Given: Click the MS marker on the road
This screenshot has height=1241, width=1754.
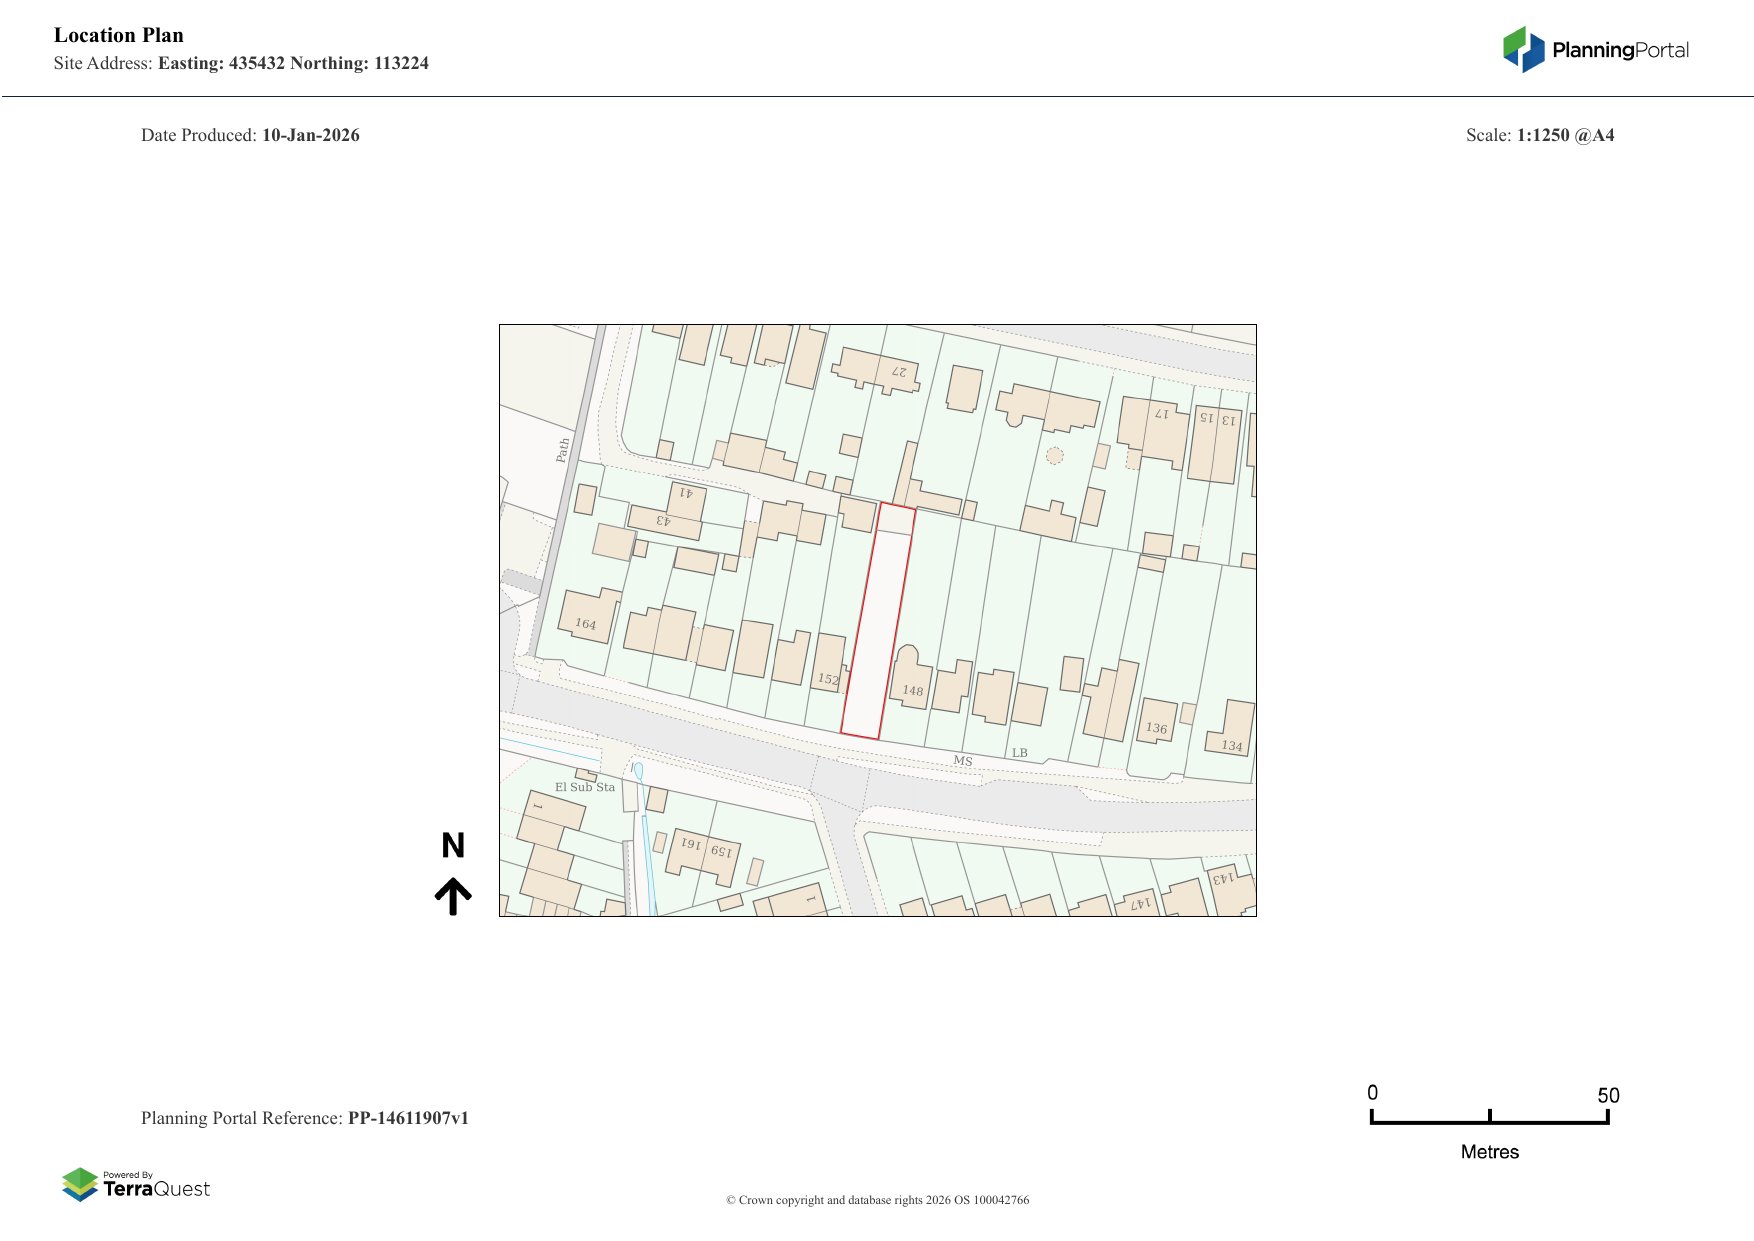Looking at the screenshot, I should 962,761.
